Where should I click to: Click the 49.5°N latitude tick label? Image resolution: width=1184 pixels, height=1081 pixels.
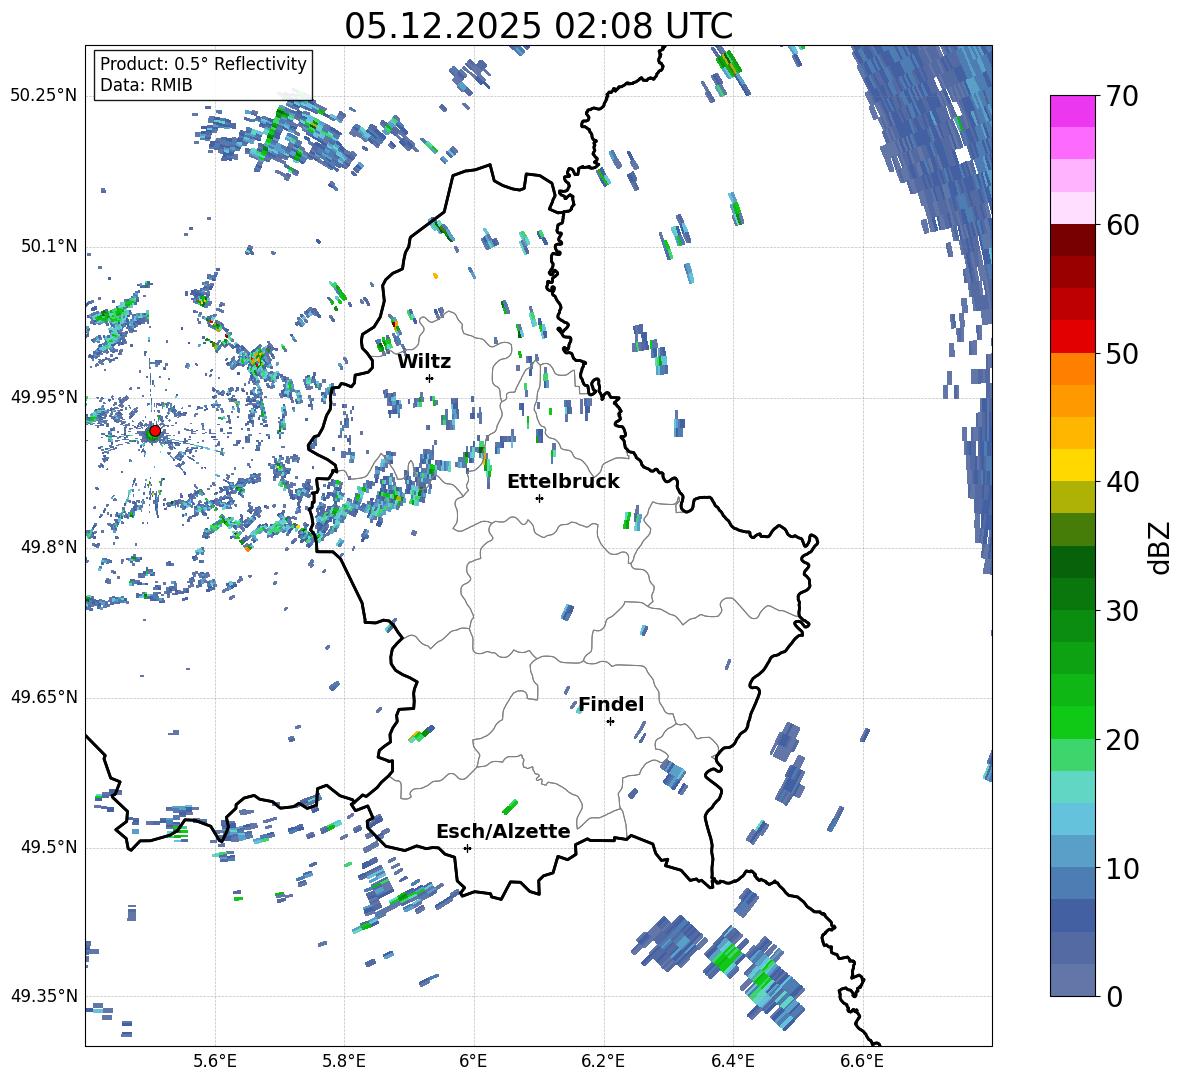click(x=48, y=848)
